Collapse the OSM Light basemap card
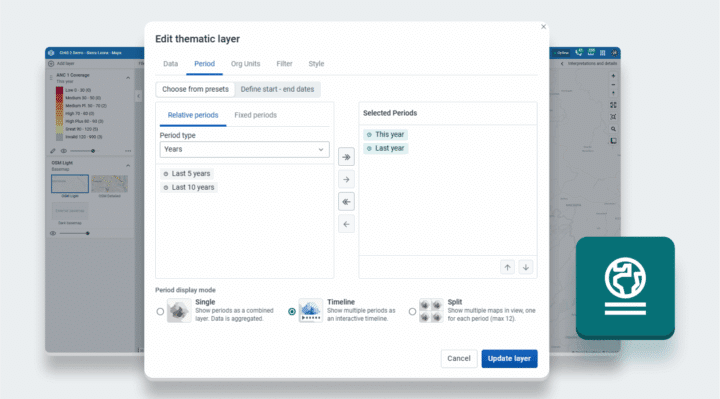Viewport: 720px width, 399px height. 128,165
